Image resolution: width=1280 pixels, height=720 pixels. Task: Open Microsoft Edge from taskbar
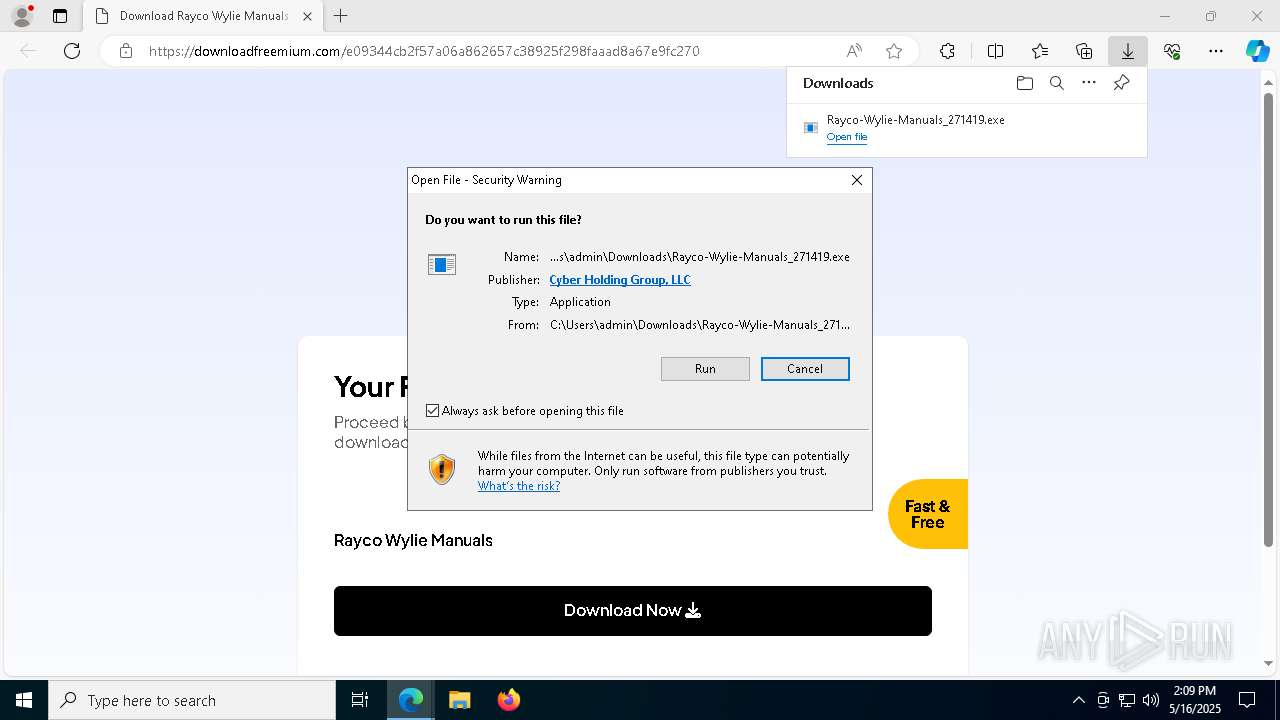point(411,700)
